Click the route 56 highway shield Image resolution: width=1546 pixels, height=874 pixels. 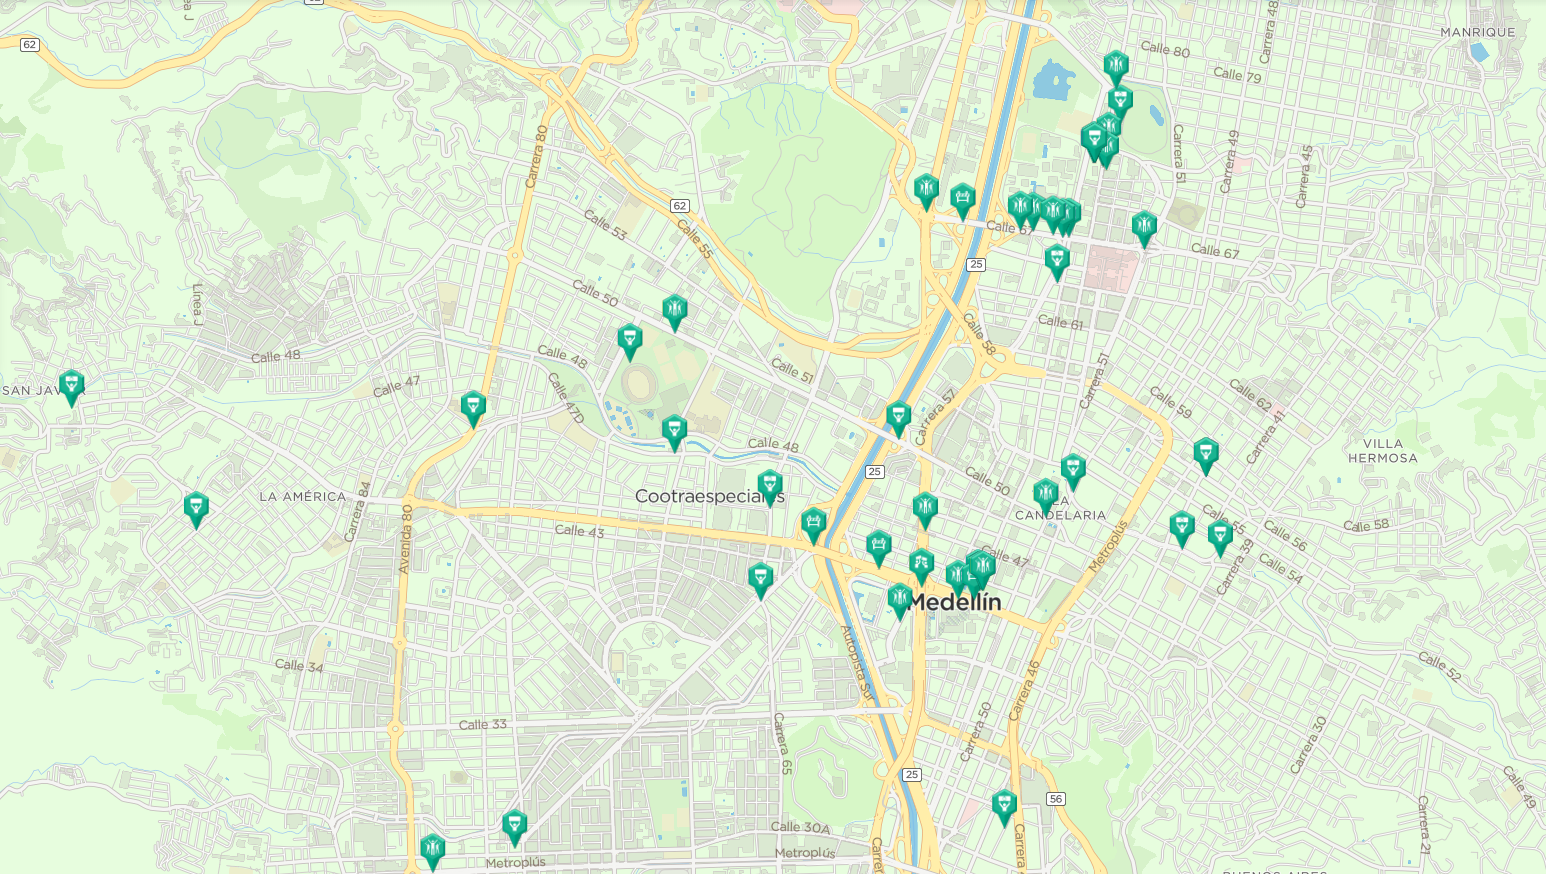click(1056, 799)
